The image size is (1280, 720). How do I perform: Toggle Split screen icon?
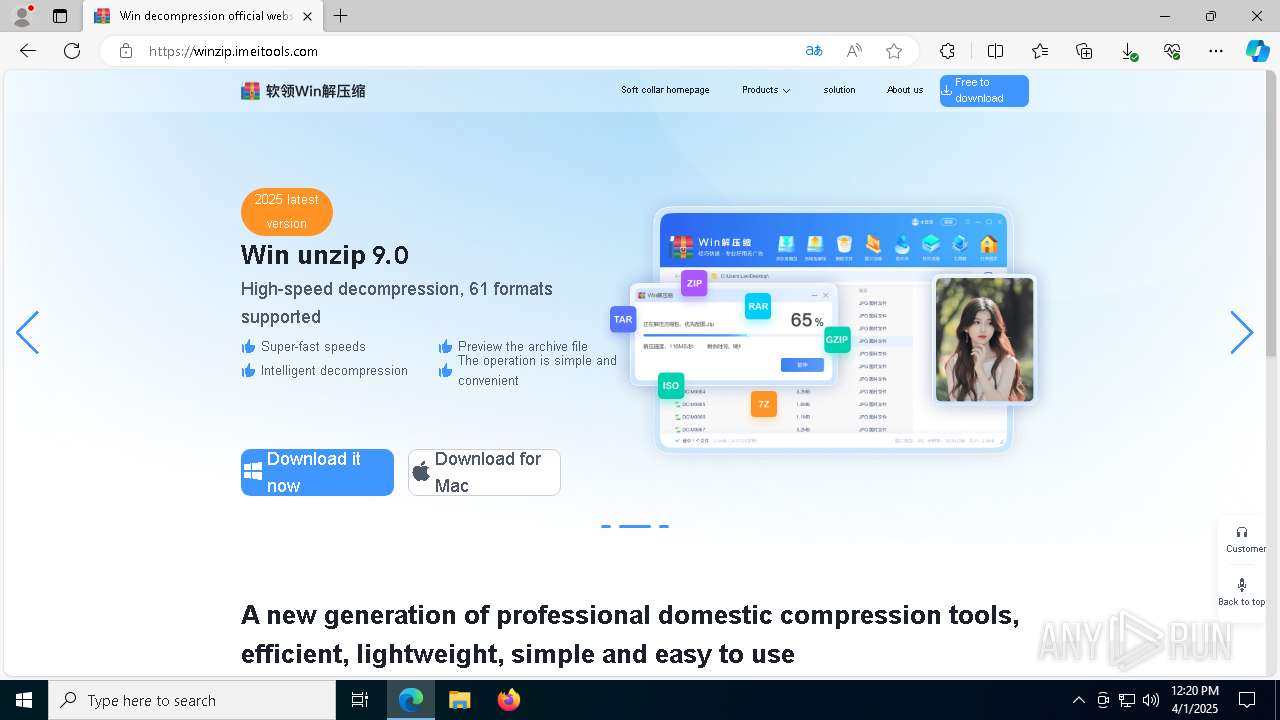[x=996, y=51]
